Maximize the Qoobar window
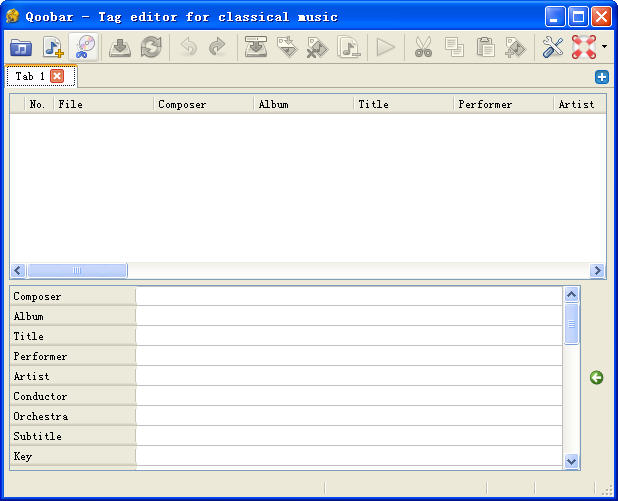618x501 pixels. click(x=578, y=17)
